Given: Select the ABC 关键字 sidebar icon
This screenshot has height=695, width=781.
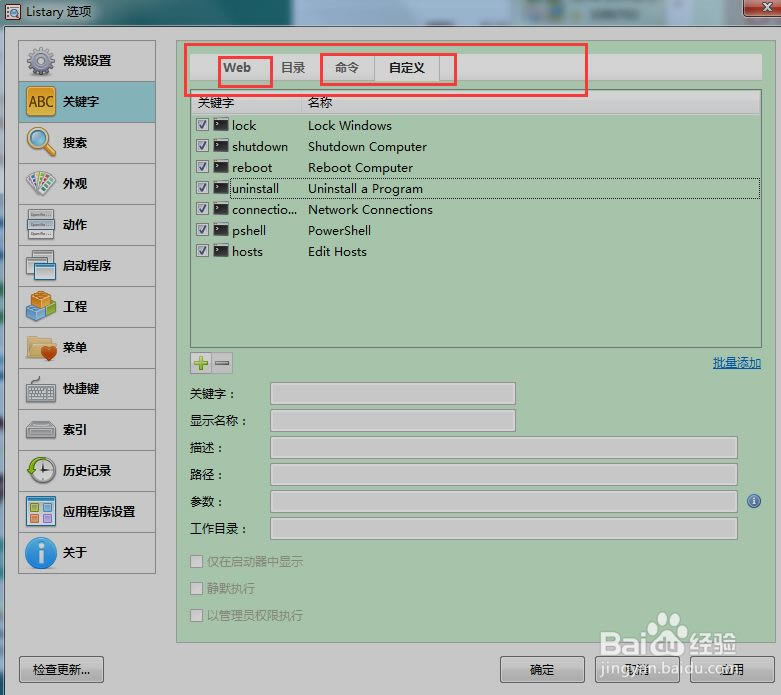Looking at the screenshot, I should (x=41, y=102).
